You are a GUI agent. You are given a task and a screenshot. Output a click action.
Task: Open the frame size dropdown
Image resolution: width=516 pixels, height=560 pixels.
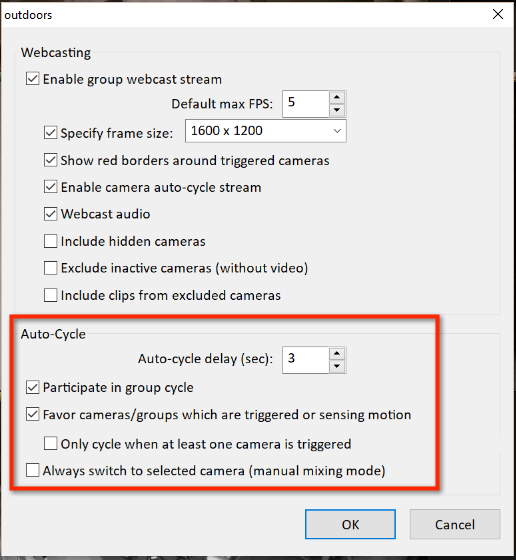coord(266,131)
